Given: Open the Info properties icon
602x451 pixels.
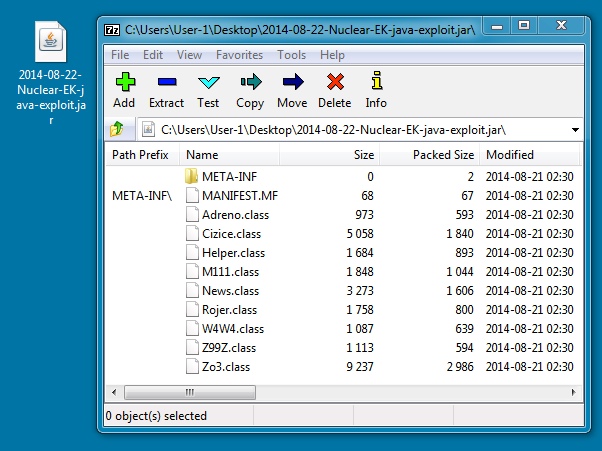Looking at the screenshot, I should pyautogui.click(x=376, y=89).
